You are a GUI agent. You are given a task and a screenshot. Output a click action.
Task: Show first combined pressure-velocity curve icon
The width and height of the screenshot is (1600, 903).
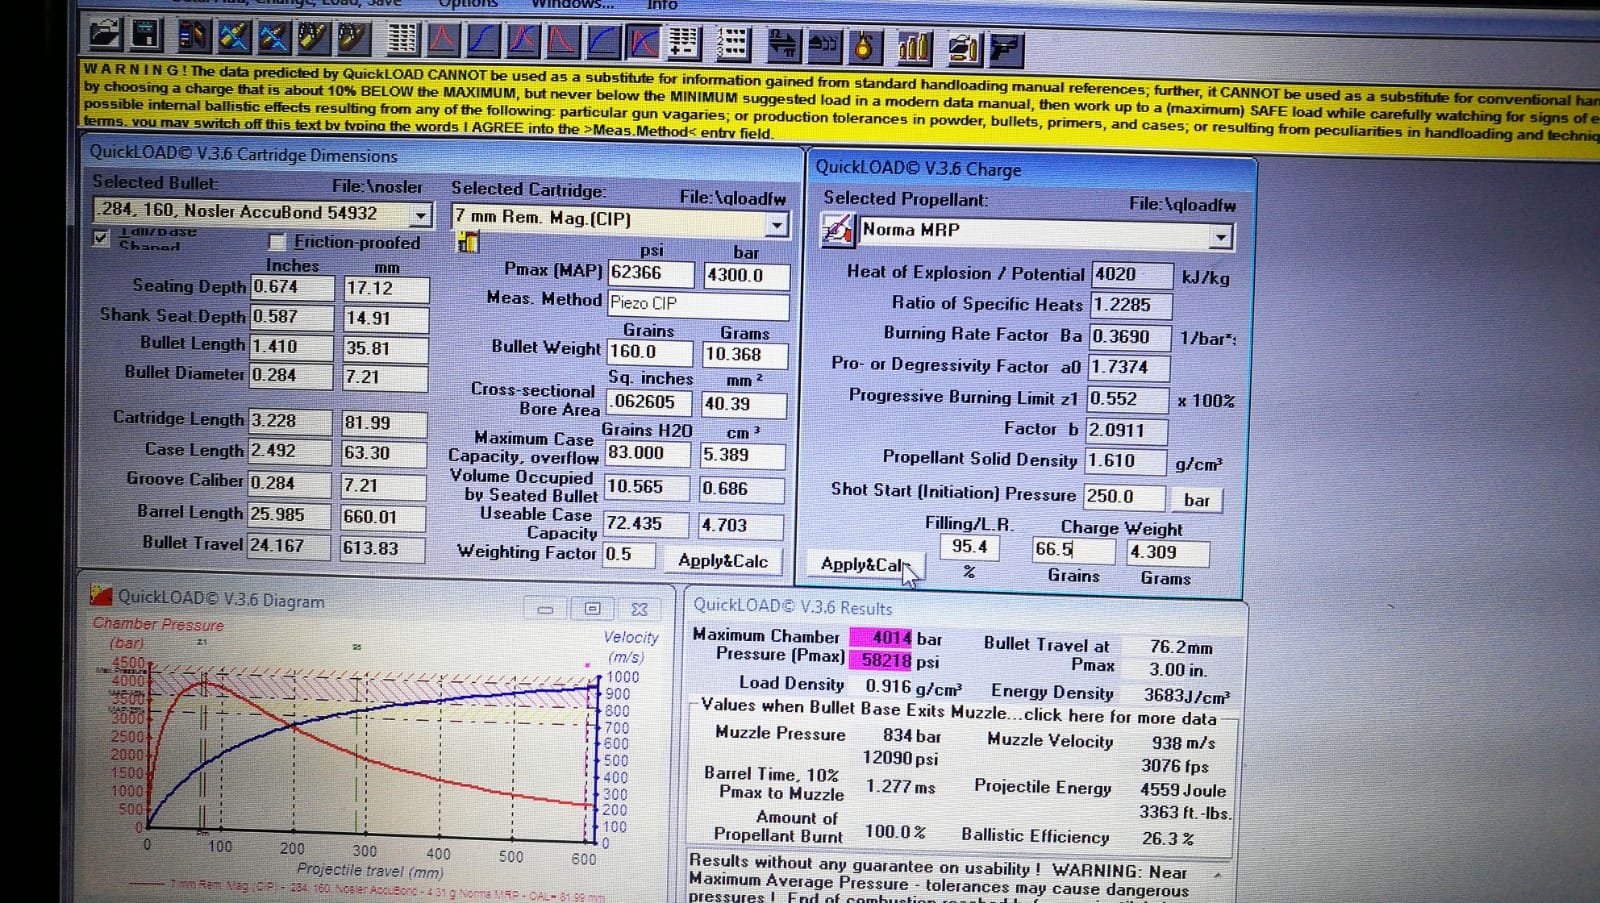tap(523, 41)
